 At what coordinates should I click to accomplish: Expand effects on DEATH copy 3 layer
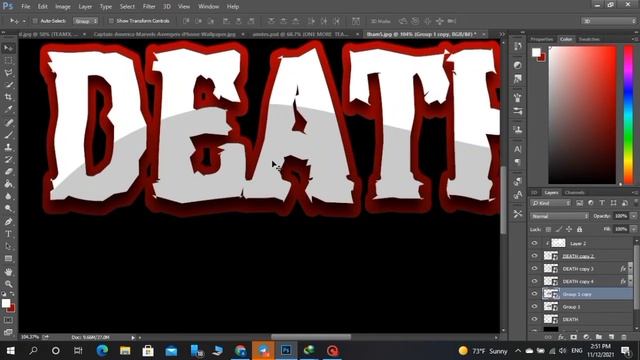click(x=630, y=269)
